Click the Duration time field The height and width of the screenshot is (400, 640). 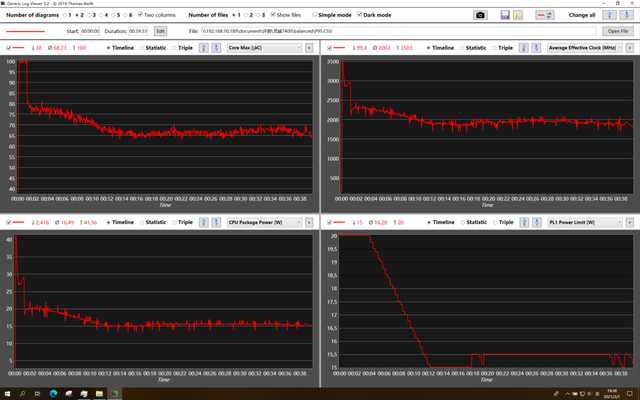138,31
